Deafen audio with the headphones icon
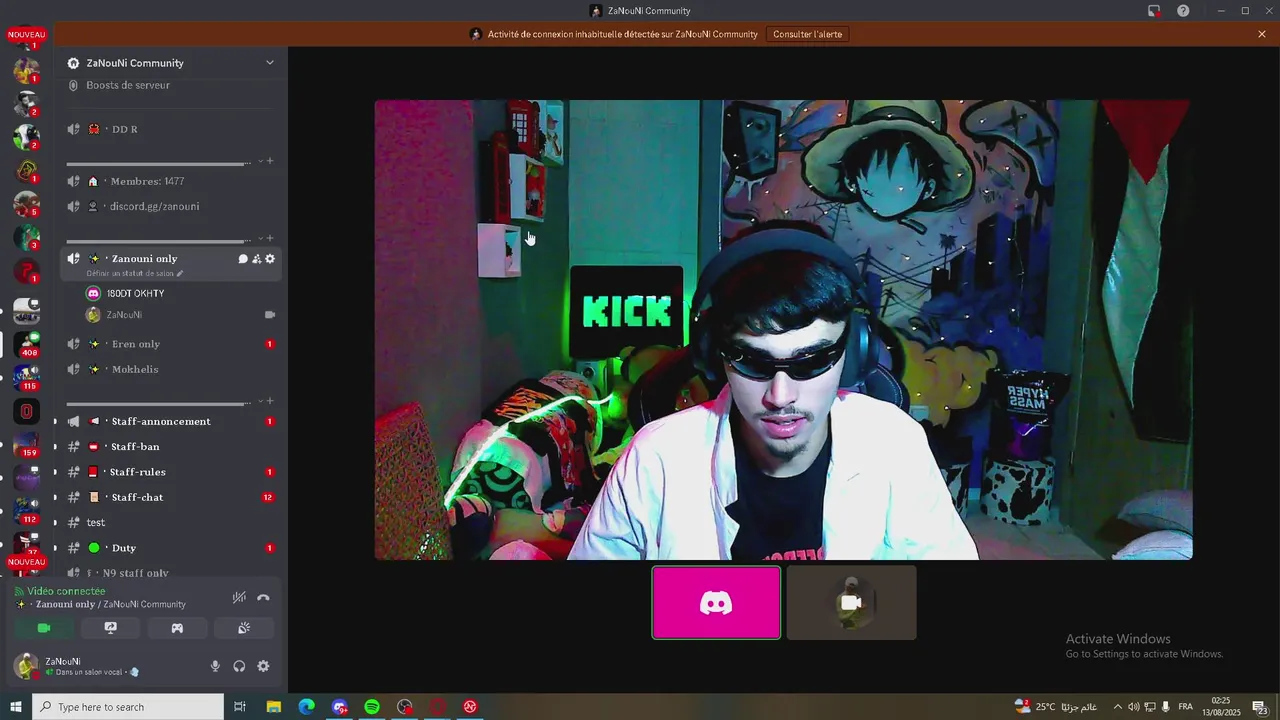This screenshot has width=1280, height=720. click(239, 666)
